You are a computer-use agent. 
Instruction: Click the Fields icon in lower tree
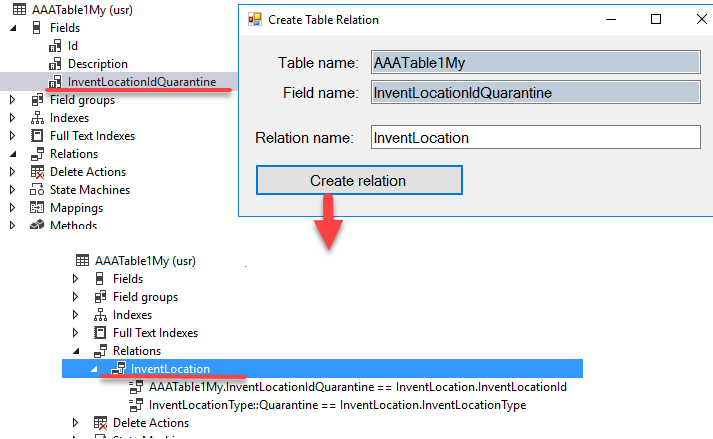coord(100,278)
